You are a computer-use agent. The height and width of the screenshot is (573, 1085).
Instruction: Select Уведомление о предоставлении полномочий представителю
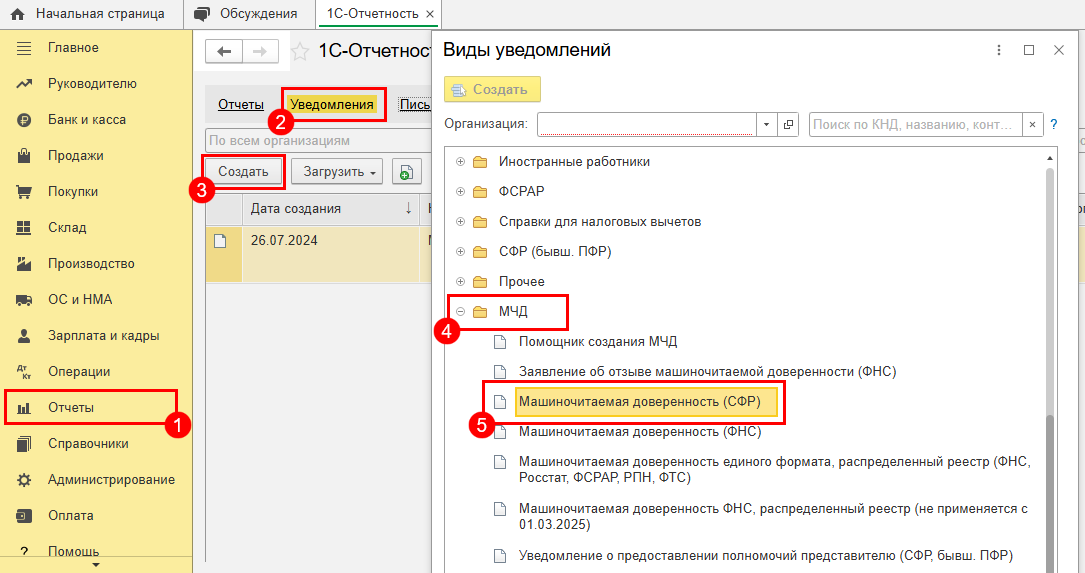pos(766,556)
